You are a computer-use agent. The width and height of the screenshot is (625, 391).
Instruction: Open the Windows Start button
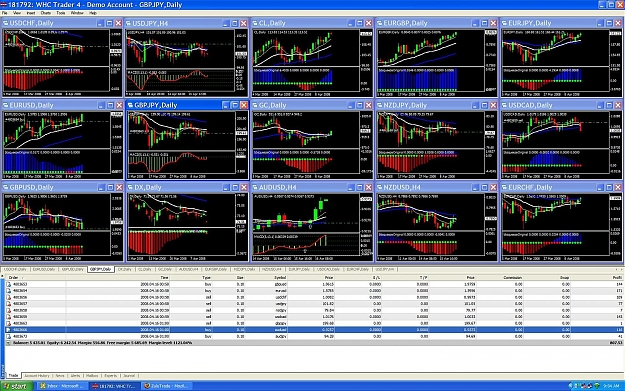(16, 386)
